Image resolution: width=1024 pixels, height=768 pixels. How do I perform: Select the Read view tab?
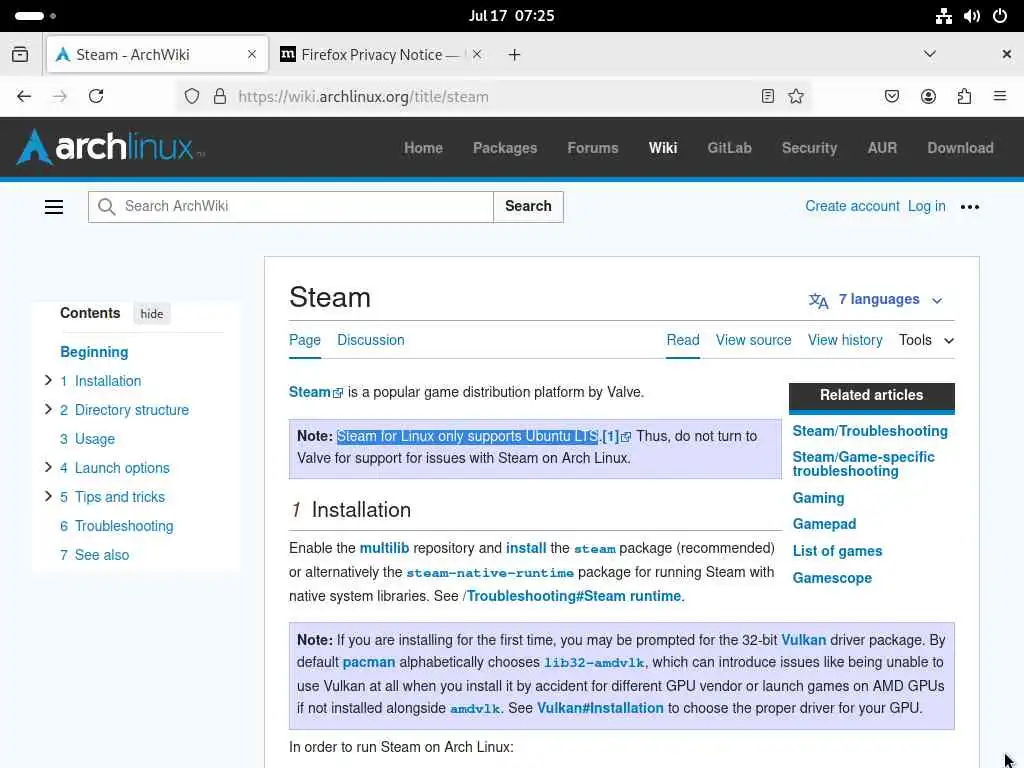tap(683, 340)
